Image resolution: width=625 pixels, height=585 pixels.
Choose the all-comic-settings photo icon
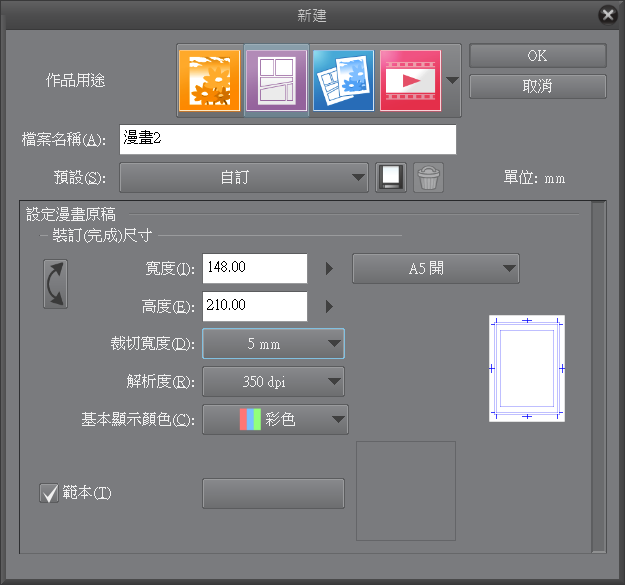click(344, 80)
